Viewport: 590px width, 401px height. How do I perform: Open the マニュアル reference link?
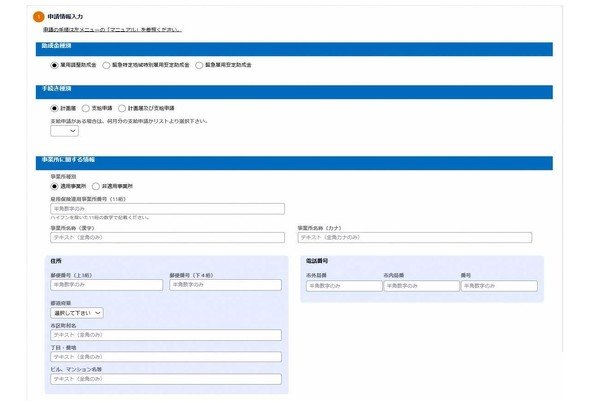pyautogui.click(x=112, y=30)
